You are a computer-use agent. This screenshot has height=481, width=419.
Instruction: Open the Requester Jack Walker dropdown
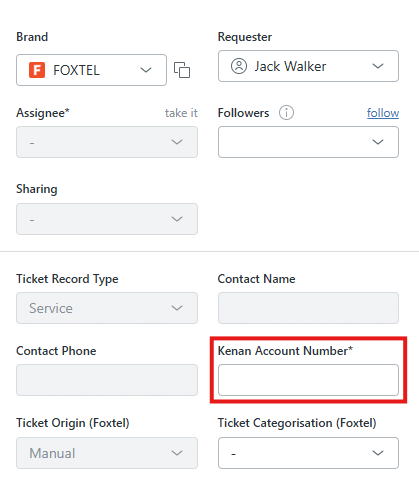click(x=308, y=66)
